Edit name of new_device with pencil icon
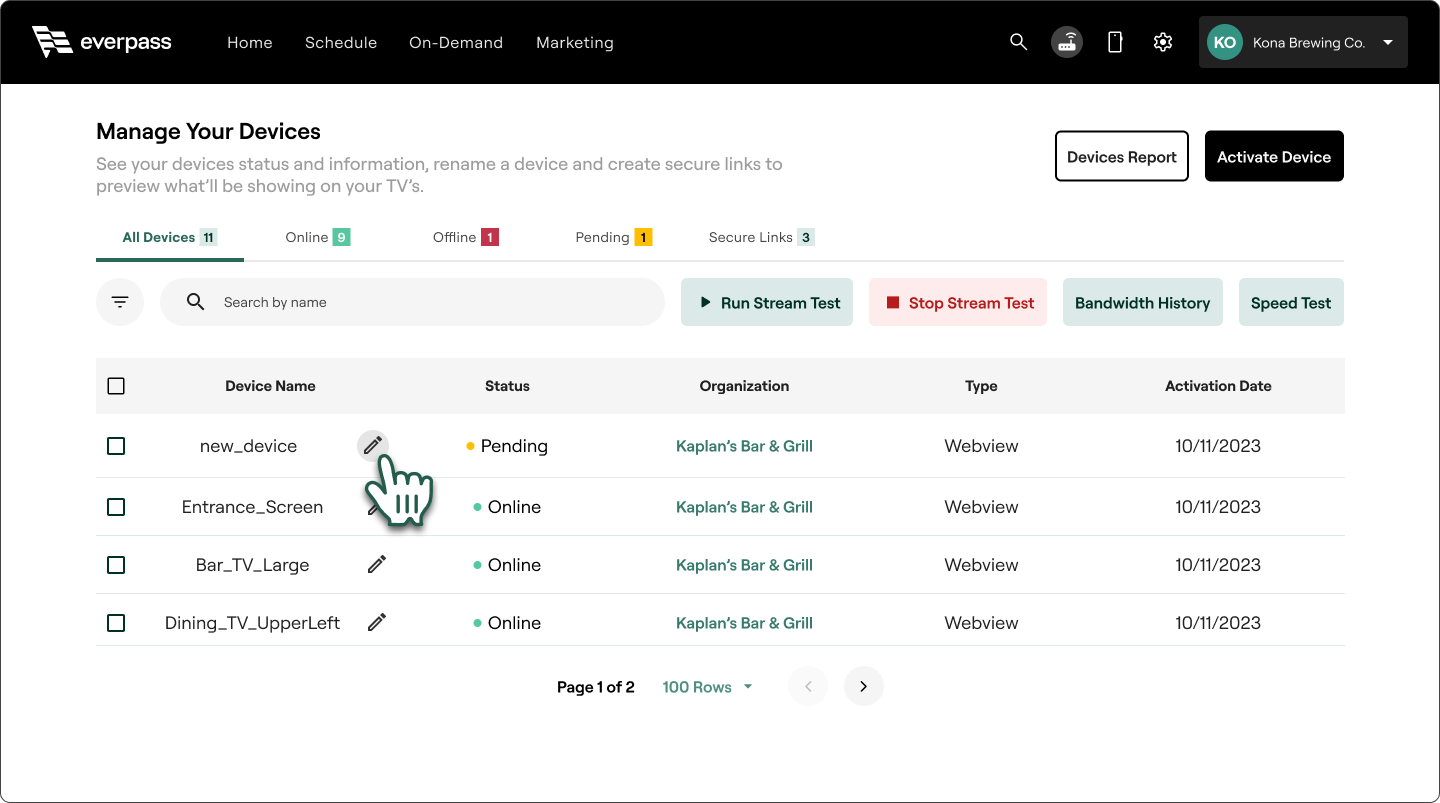Viewport: 1440px width, 803px height. click(373, 445)
